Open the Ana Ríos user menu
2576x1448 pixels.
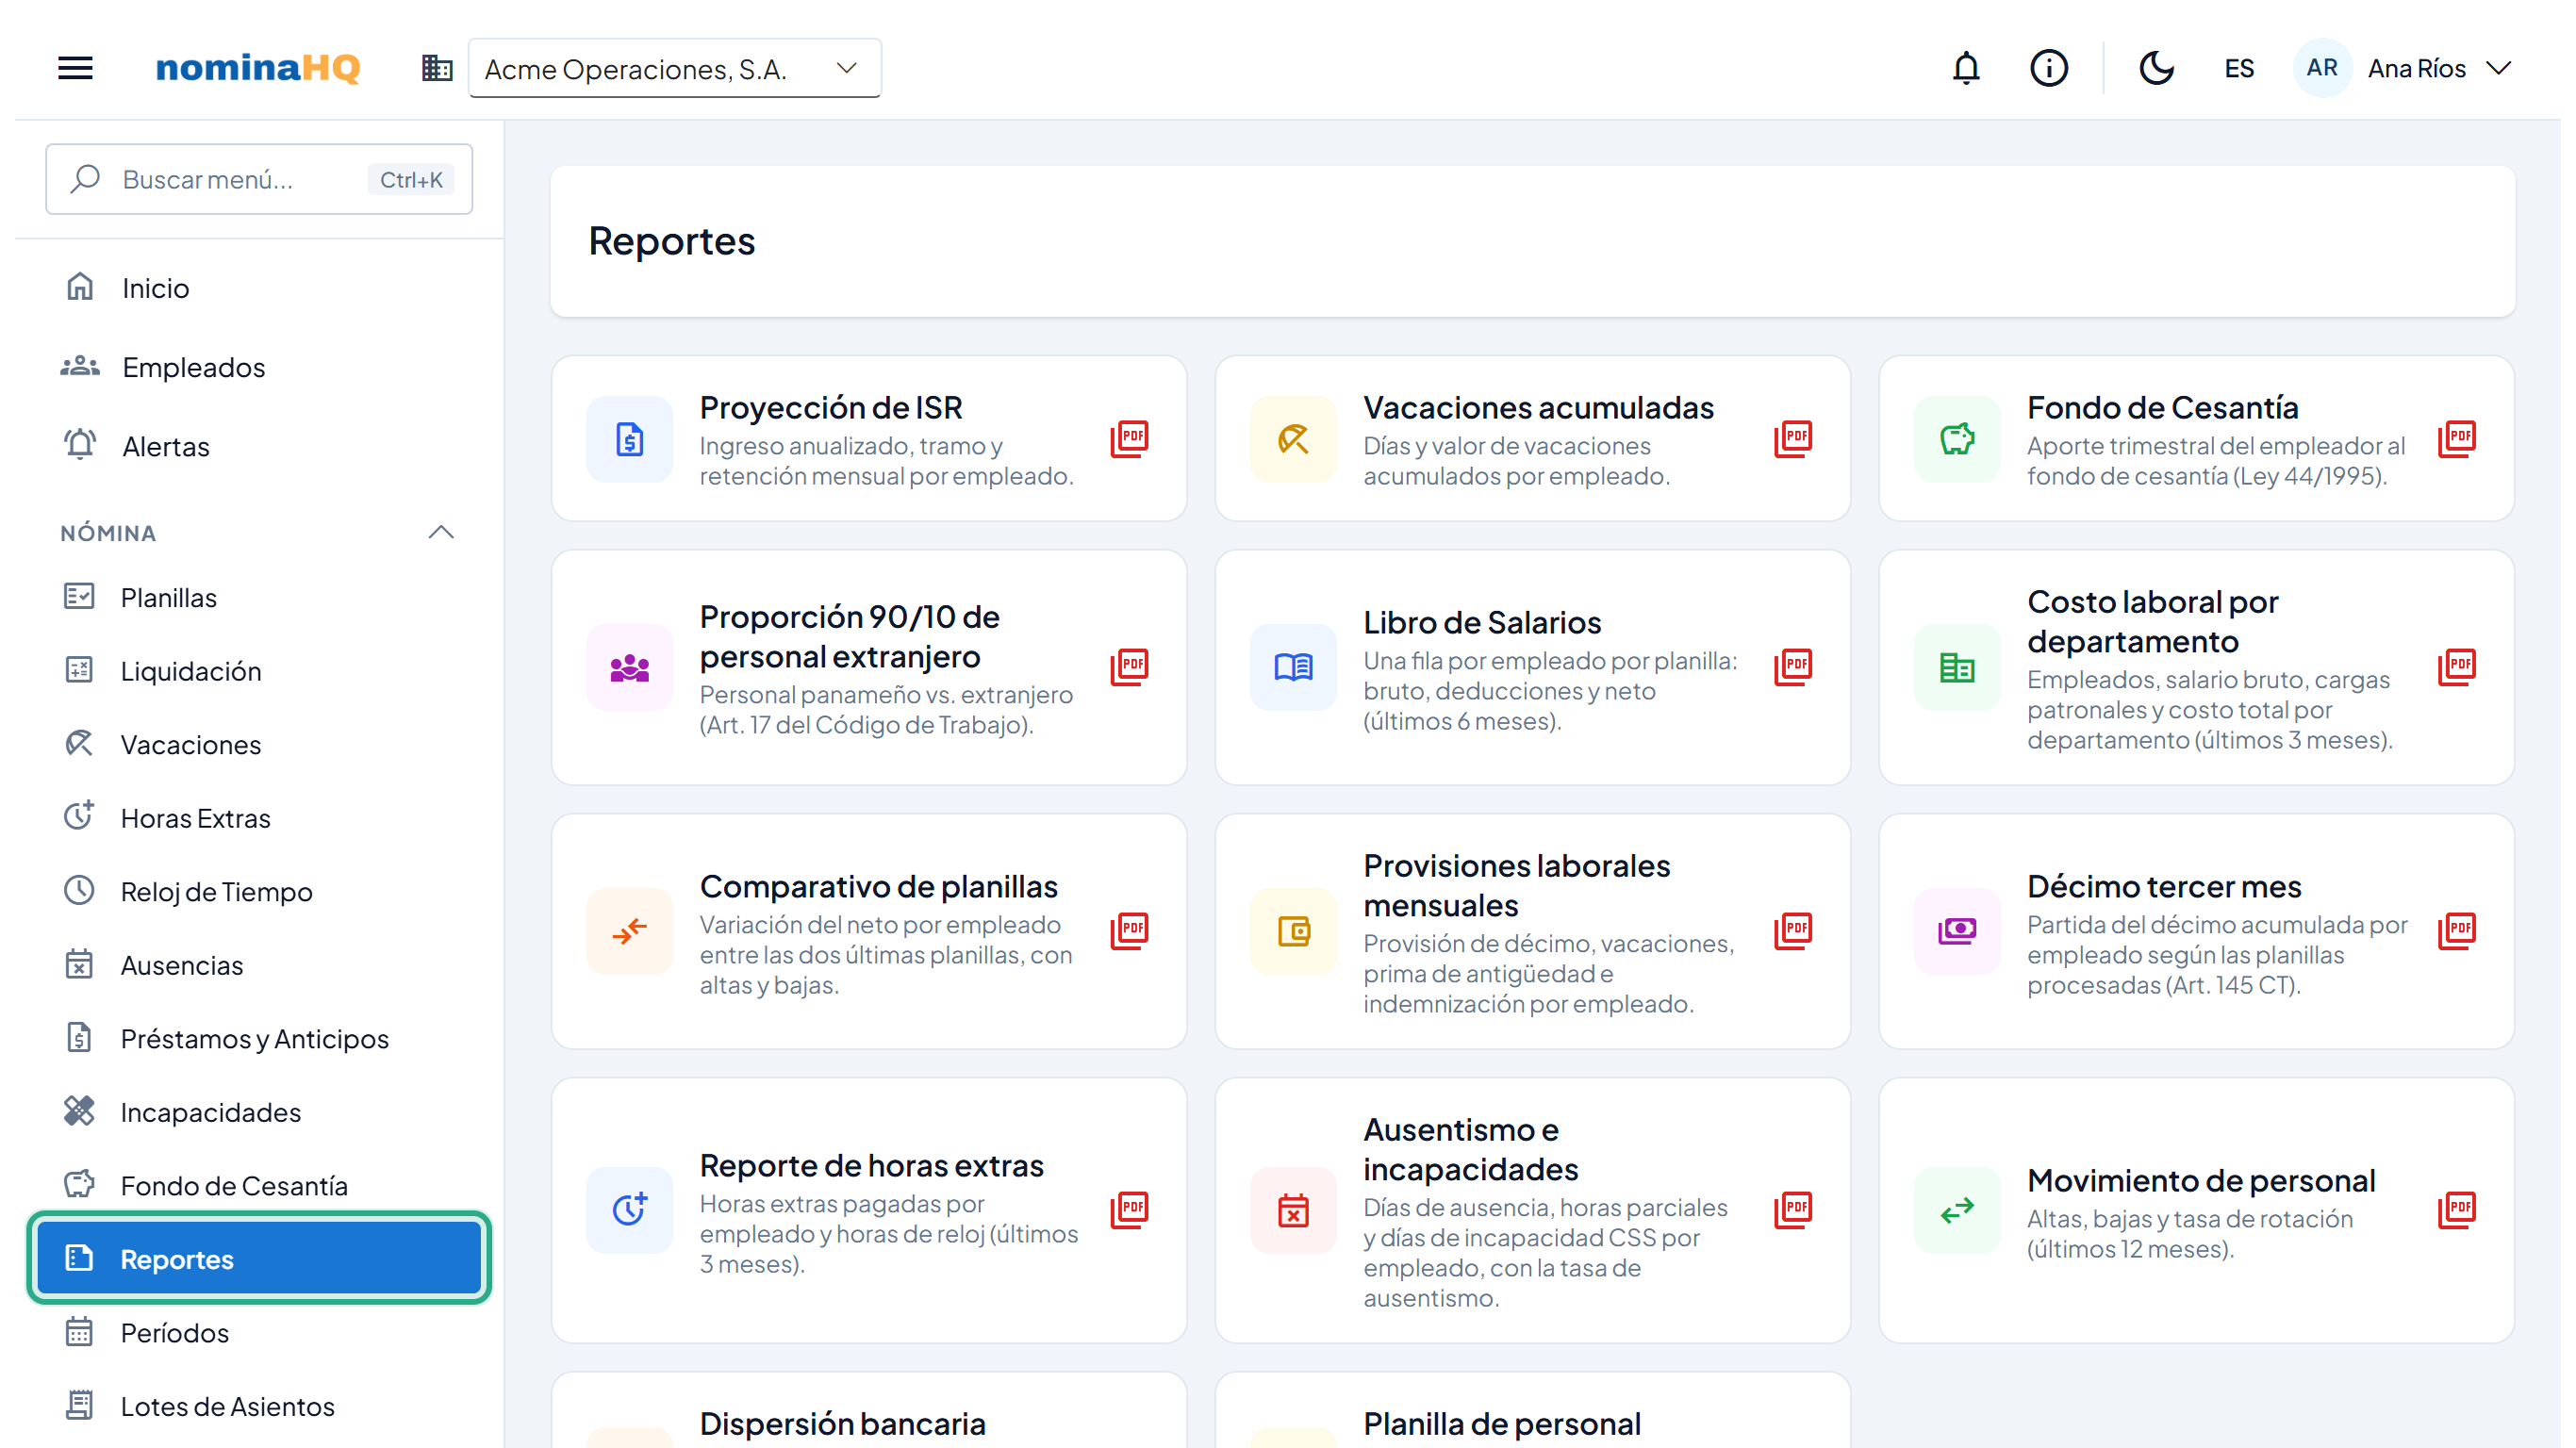2403,68
